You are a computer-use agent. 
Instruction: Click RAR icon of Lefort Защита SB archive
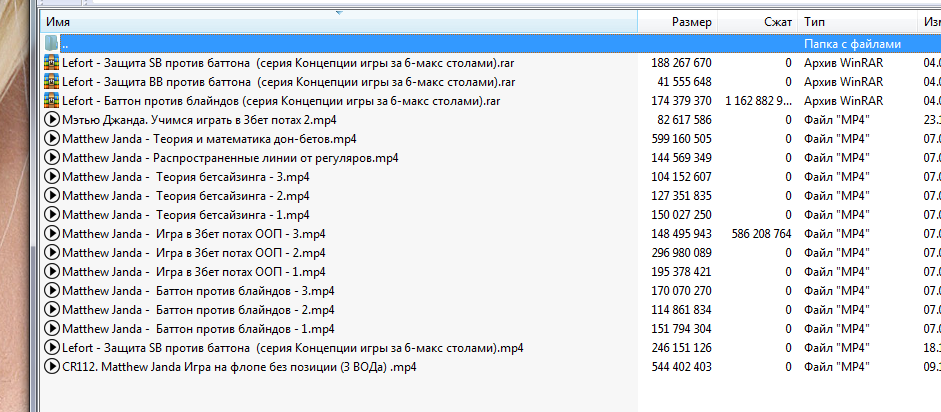point(52,62)
